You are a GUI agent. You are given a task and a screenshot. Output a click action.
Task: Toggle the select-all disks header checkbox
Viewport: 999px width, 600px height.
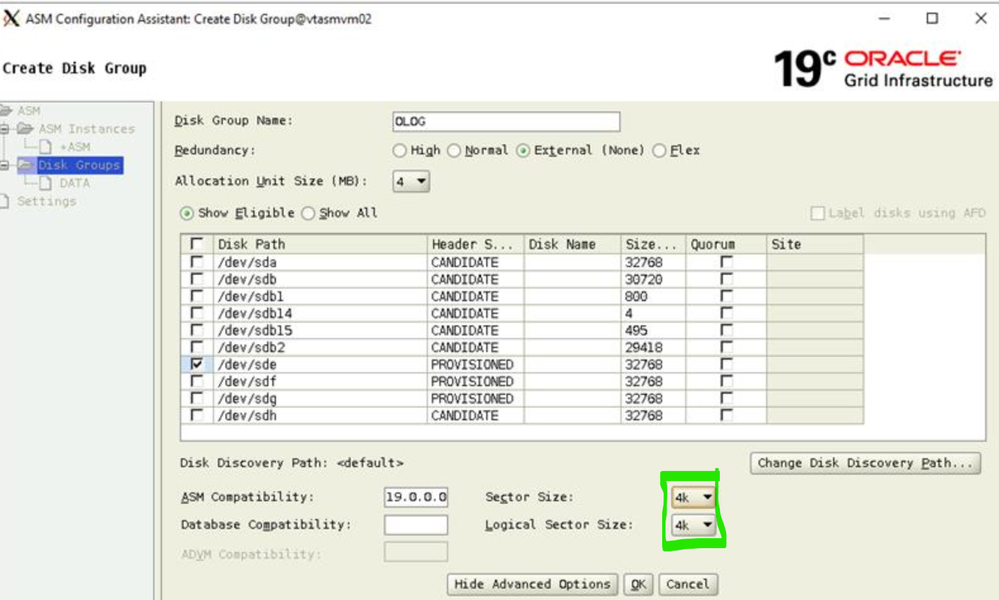tap(197, 244)
